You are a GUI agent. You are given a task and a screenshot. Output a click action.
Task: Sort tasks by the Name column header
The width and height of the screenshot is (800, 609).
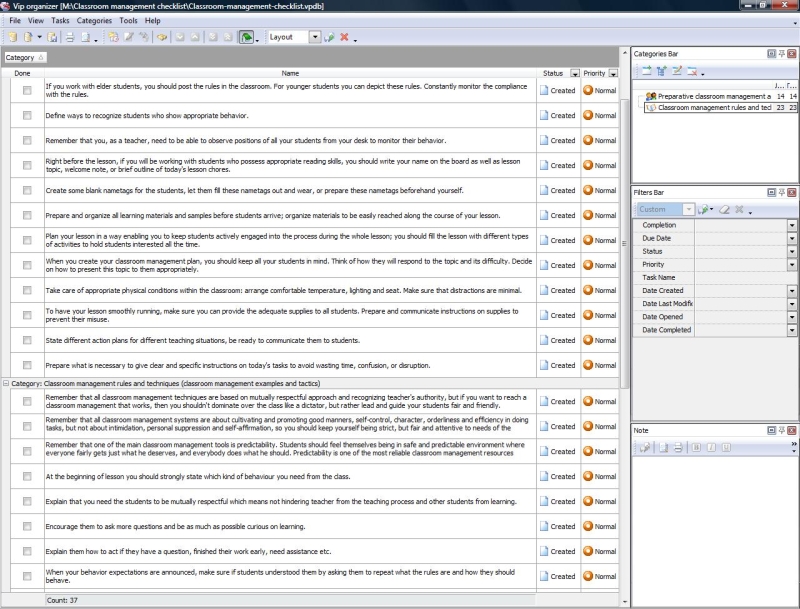(290, 73)
